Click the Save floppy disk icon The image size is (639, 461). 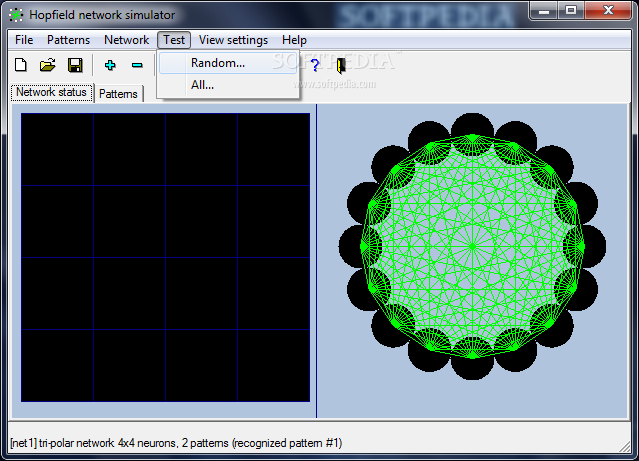pos(75,65)
